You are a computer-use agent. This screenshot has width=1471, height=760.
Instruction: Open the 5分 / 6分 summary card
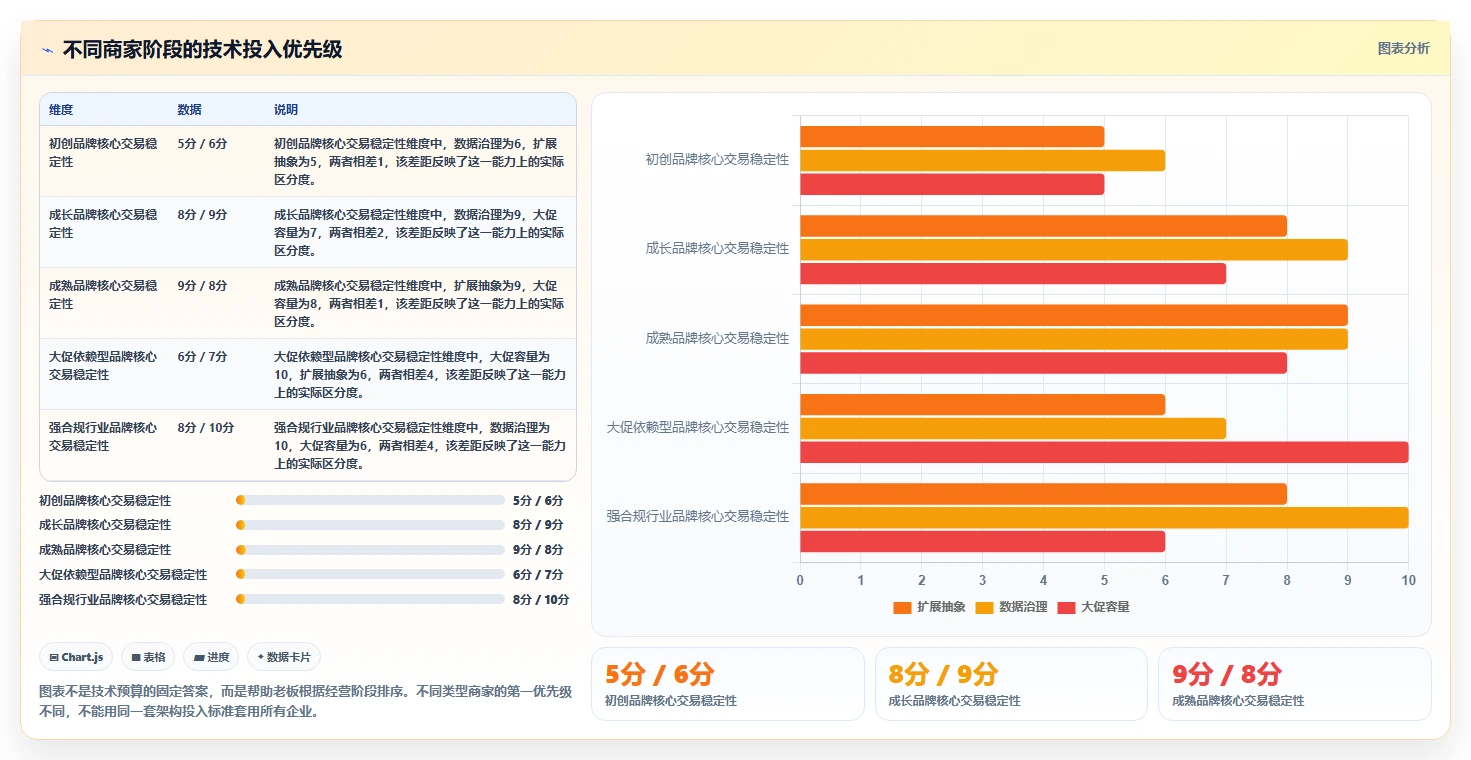728,684
